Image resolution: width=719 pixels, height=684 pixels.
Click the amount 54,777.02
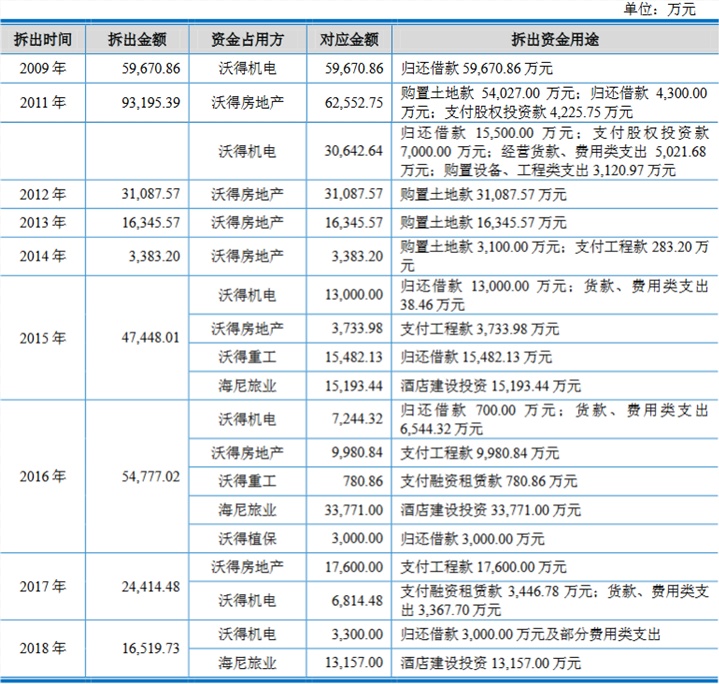(150, 476)
